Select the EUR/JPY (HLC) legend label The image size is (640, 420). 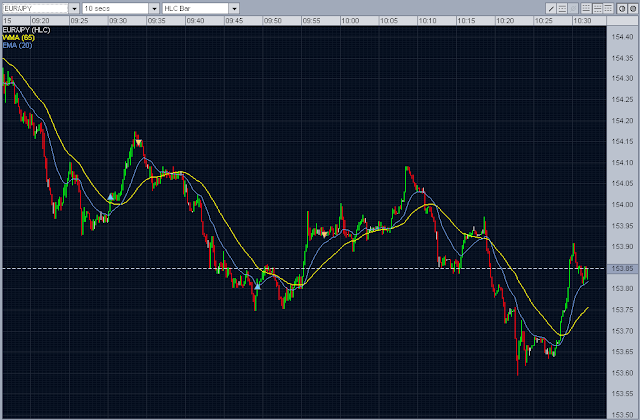[26, 30]
